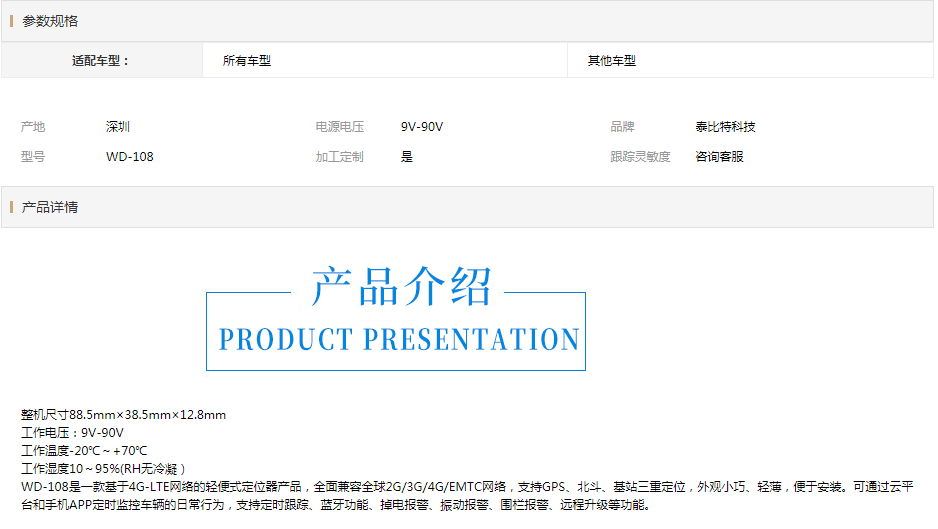Select the 工作温度-20℃～+70℃ line
Viewport: 938px width, 529px height.
pyautogui.click(x=84, y=451)
